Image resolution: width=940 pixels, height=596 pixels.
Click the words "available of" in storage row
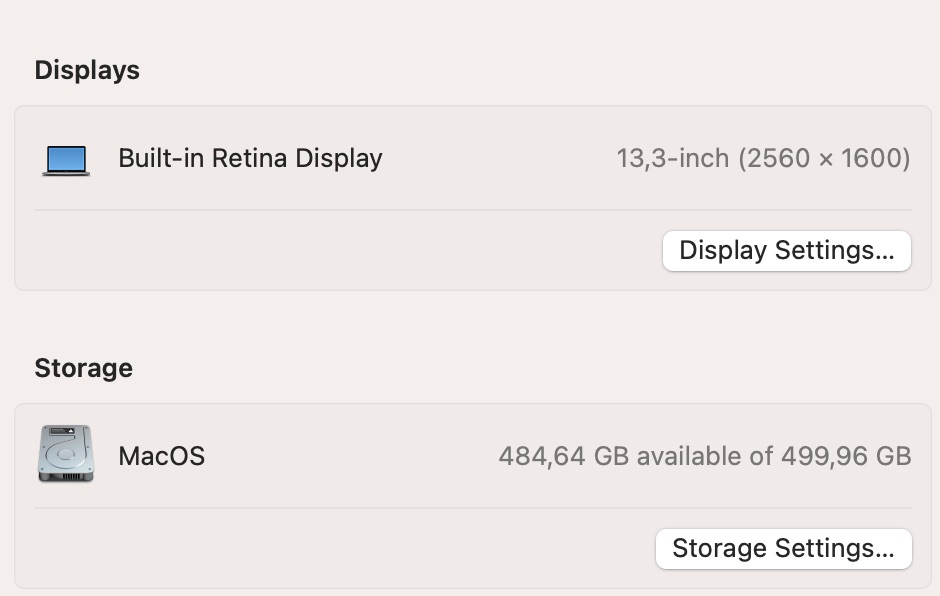tap(705, 456)
